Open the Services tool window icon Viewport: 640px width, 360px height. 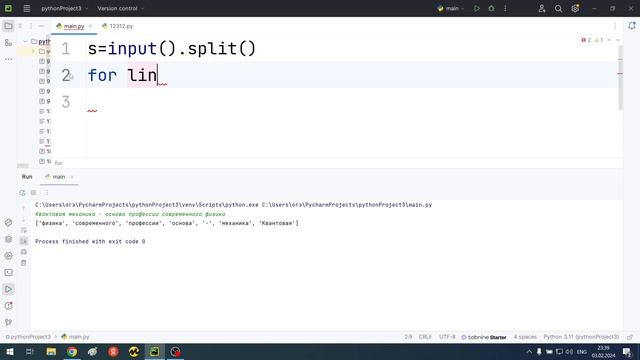click(8, 256)
